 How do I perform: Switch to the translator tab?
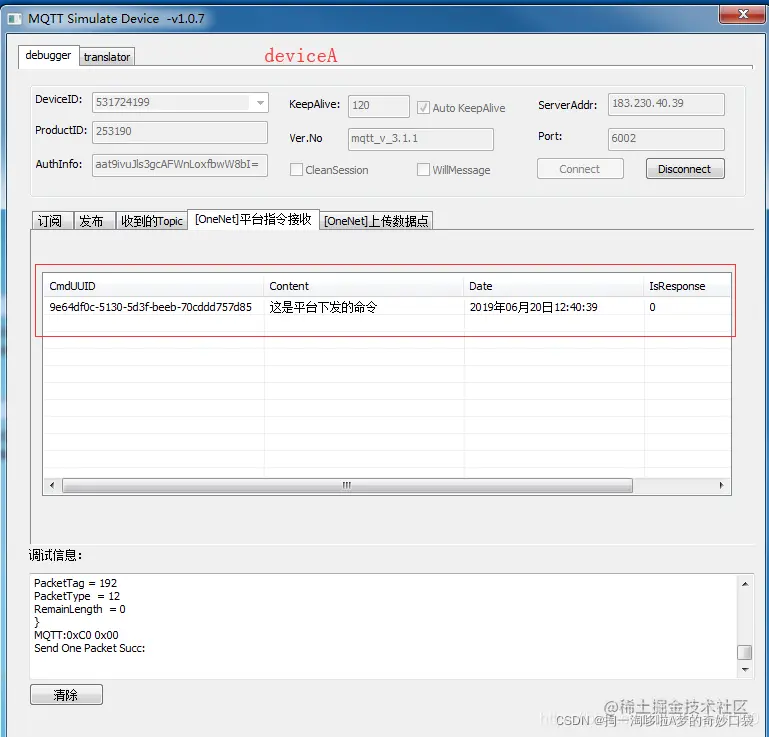click(107, 57)
